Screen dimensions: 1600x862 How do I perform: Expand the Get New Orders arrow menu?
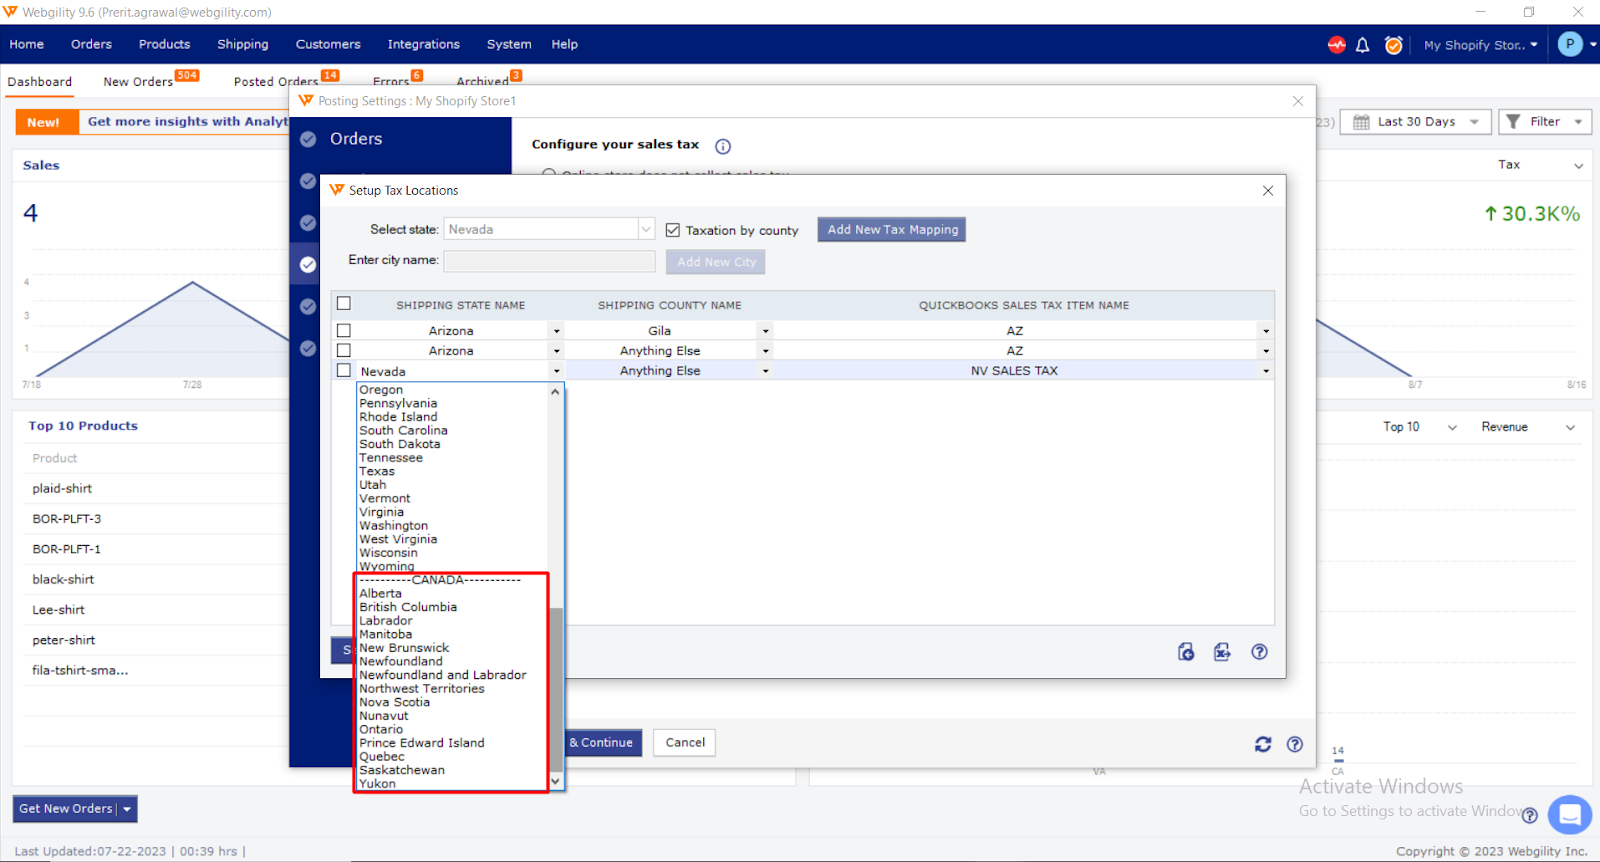pyautogui.click(x=127, y=809)
